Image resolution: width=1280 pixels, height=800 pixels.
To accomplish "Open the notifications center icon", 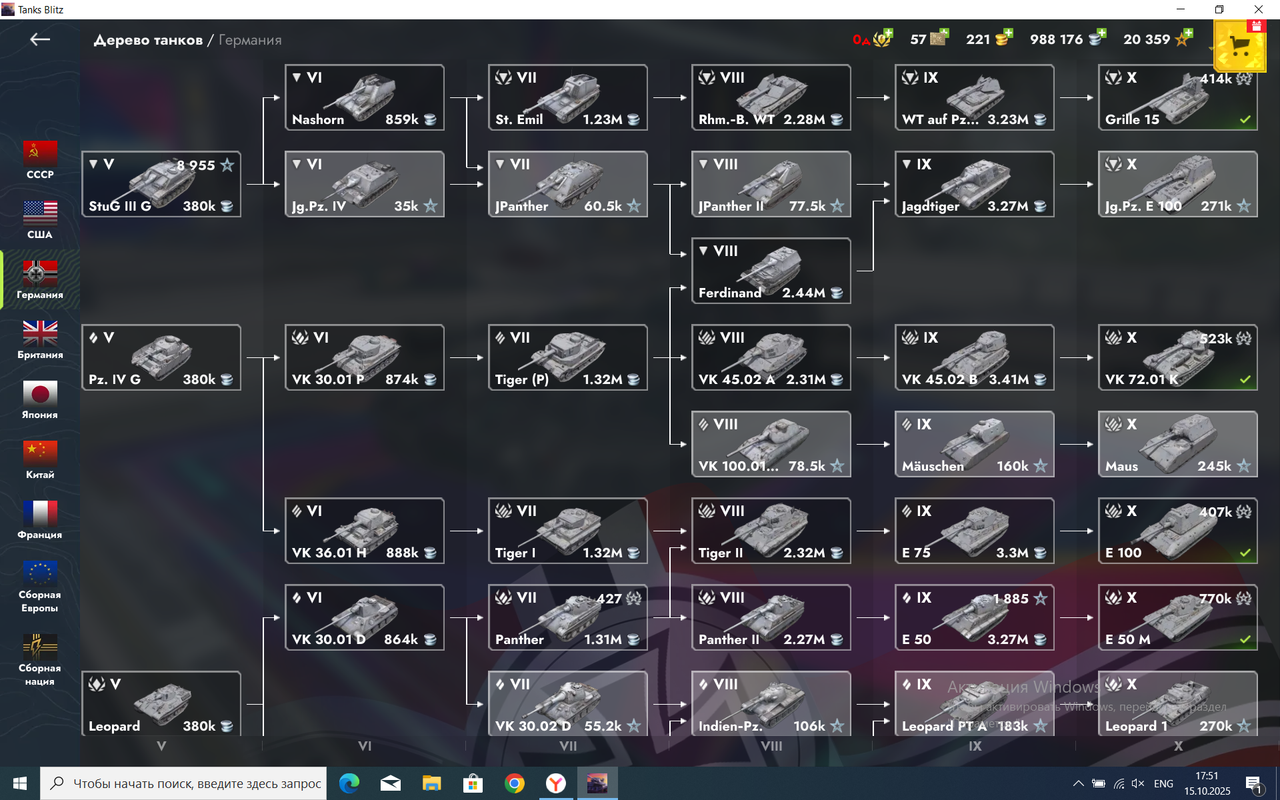I will [1253, 783].
